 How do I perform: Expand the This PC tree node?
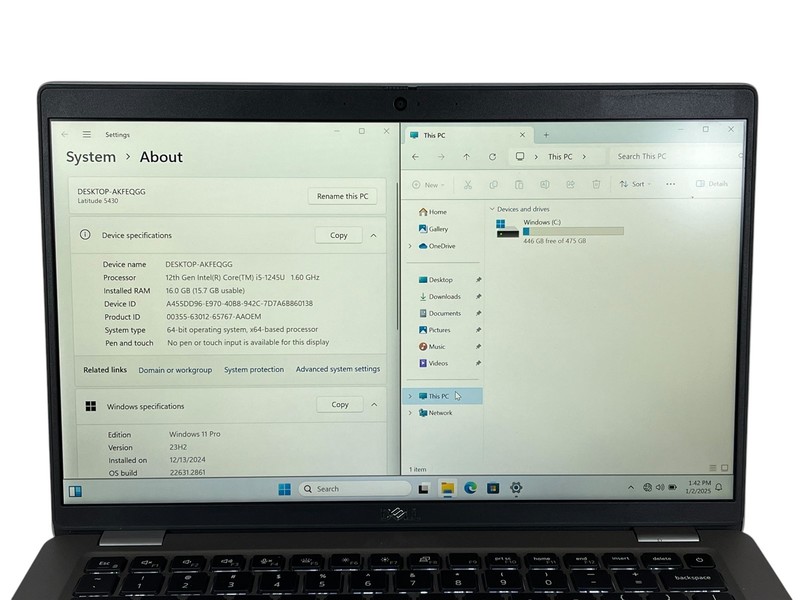410,396
